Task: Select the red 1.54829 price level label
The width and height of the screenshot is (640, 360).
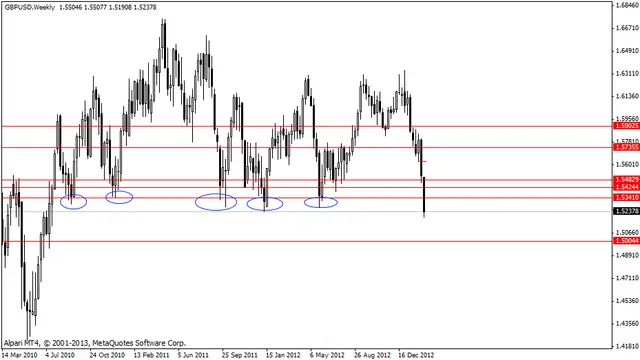Action: coord(627,180)
